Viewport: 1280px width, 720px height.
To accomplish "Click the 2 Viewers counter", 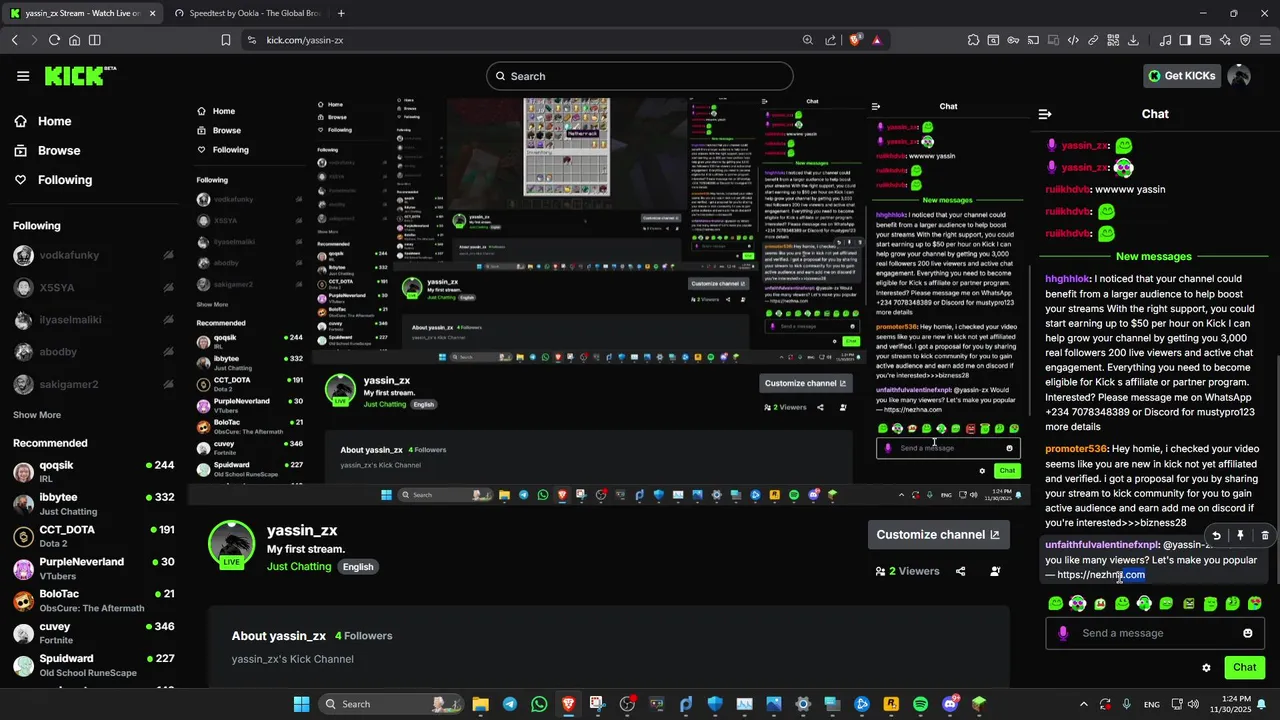I will click(x=907, y=572).
